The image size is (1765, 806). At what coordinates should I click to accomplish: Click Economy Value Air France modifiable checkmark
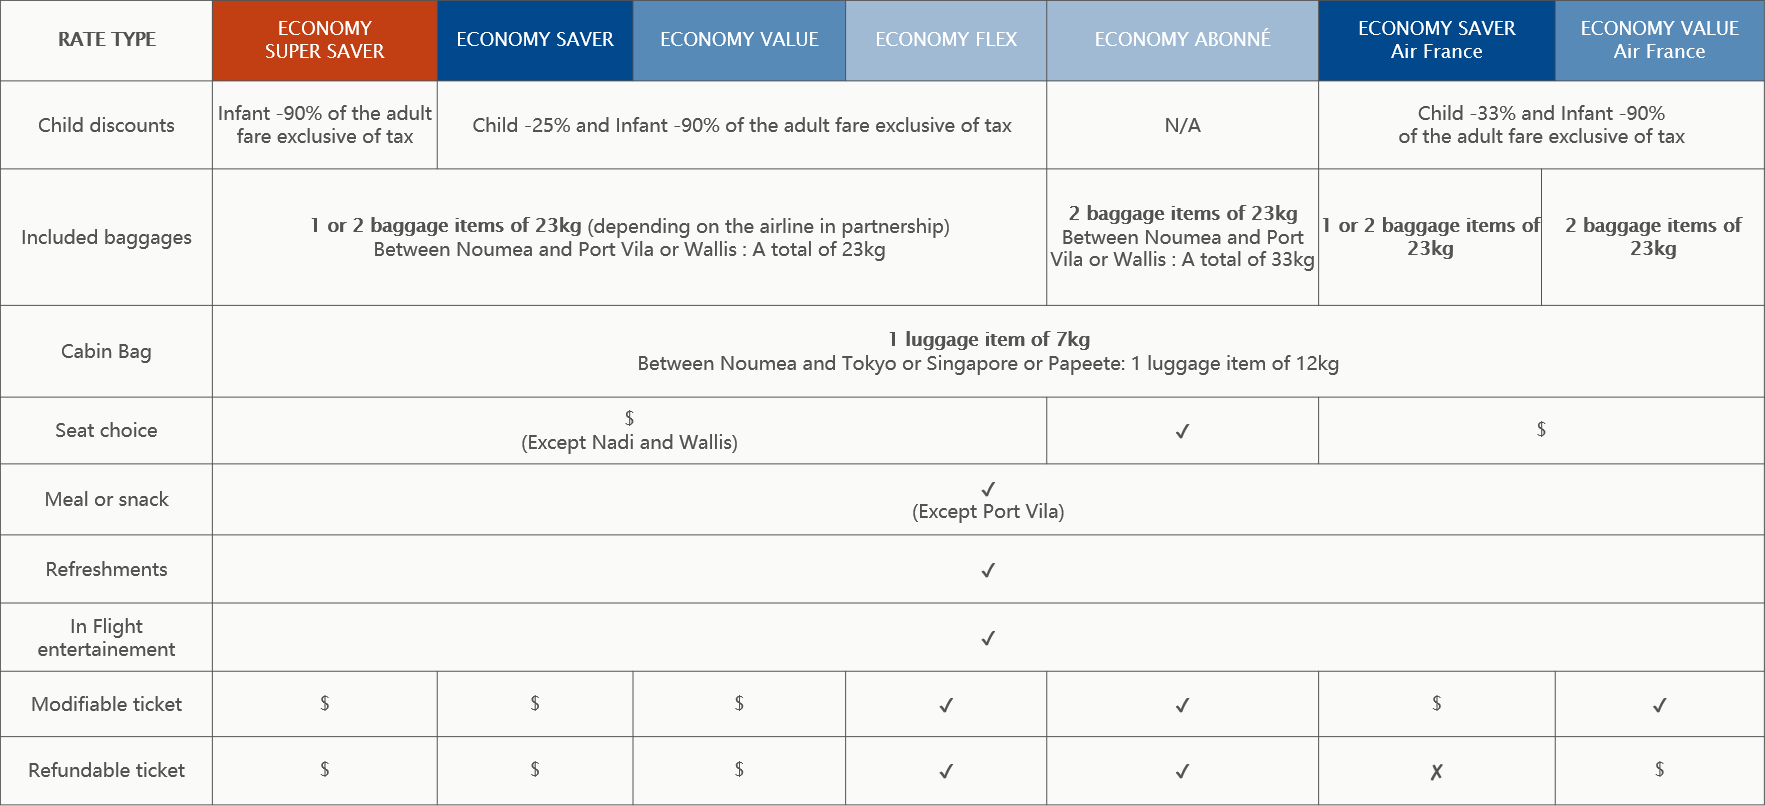(x=1660, y=705)
